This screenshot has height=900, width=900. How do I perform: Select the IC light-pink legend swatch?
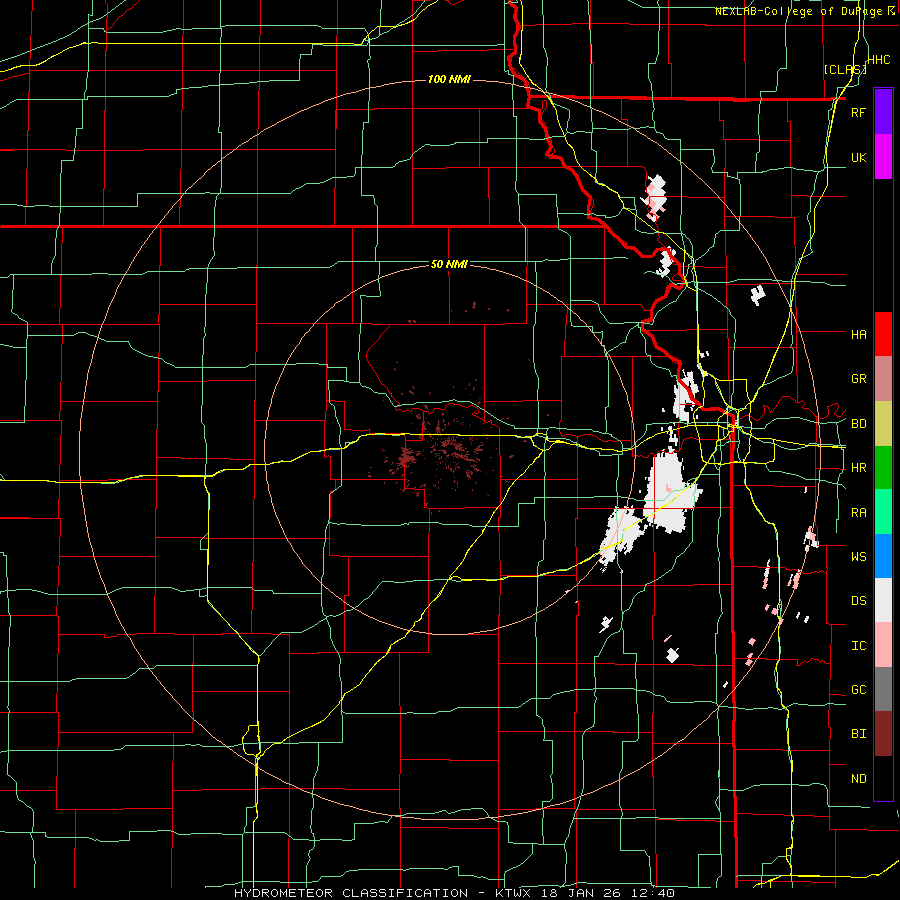tap(883, 645)
